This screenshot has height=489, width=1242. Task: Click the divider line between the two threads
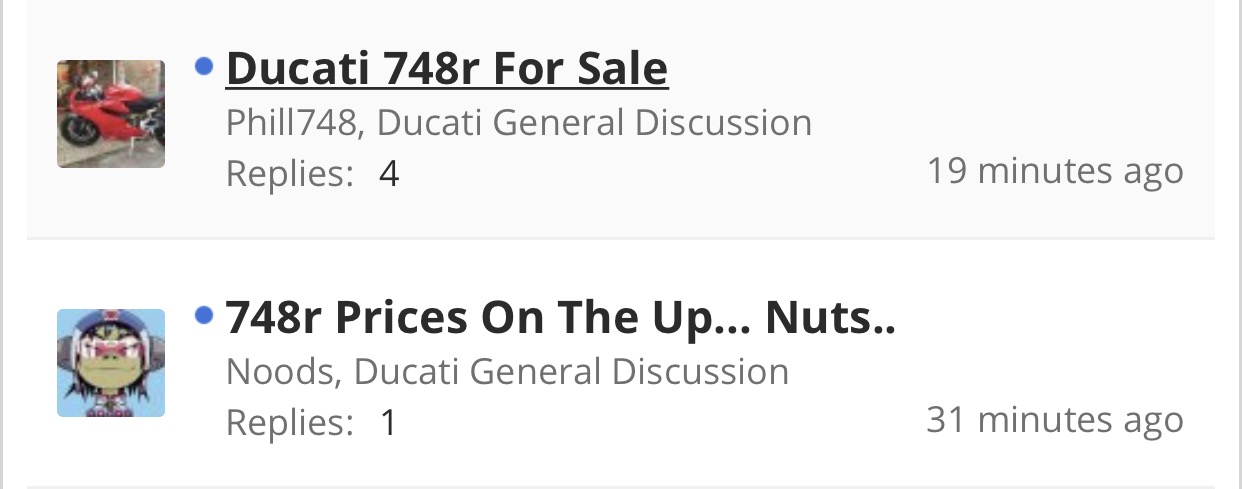tap(620, 239)
